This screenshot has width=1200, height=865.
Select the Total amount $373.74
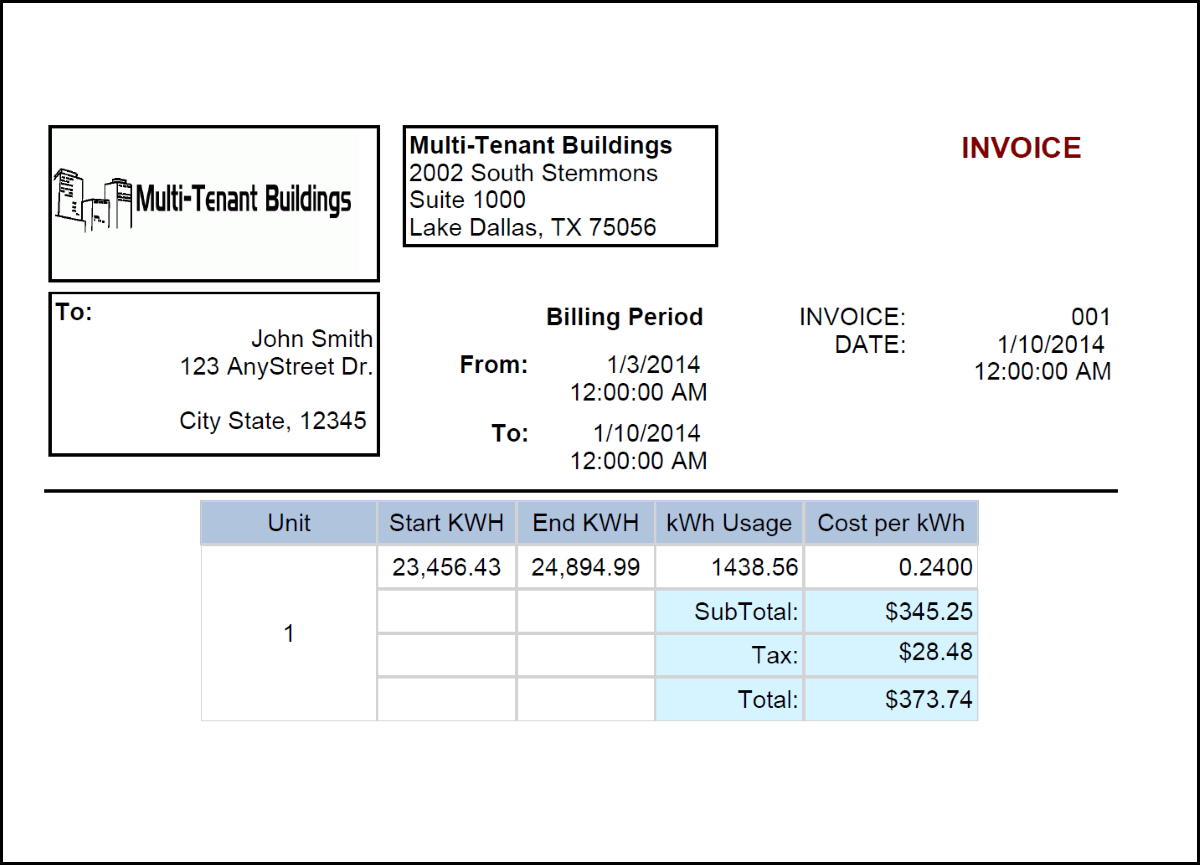(x=928, y=699)
